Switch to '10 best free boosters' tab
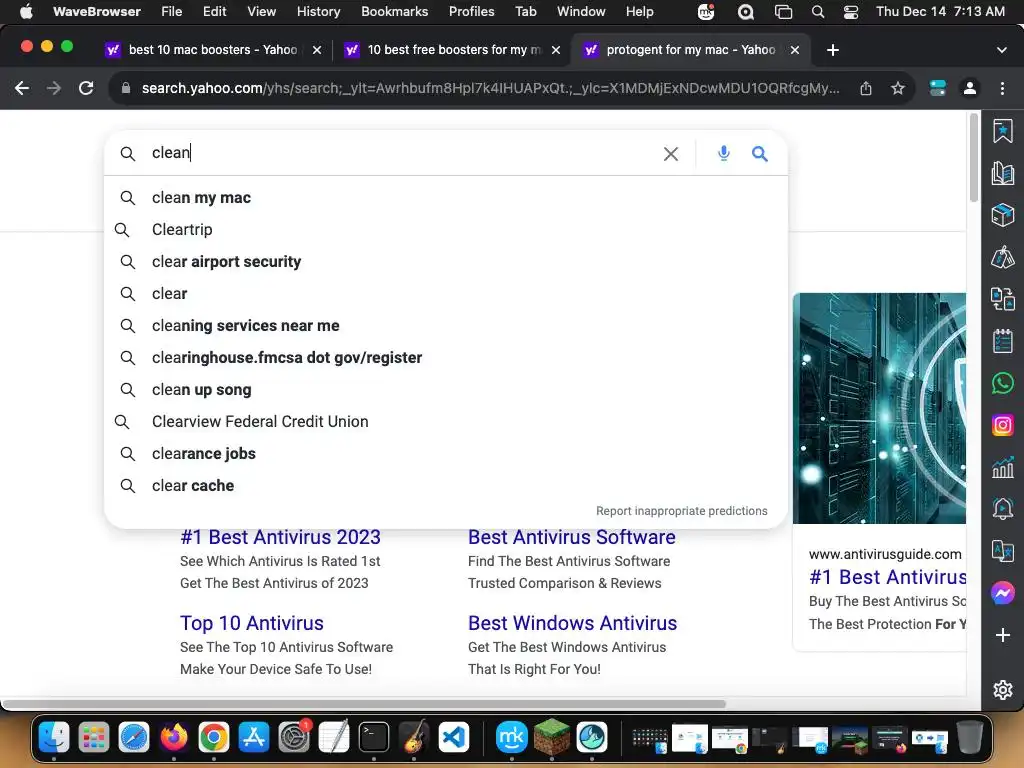Screen dimensions: 1024x768 tap(453, 50)
